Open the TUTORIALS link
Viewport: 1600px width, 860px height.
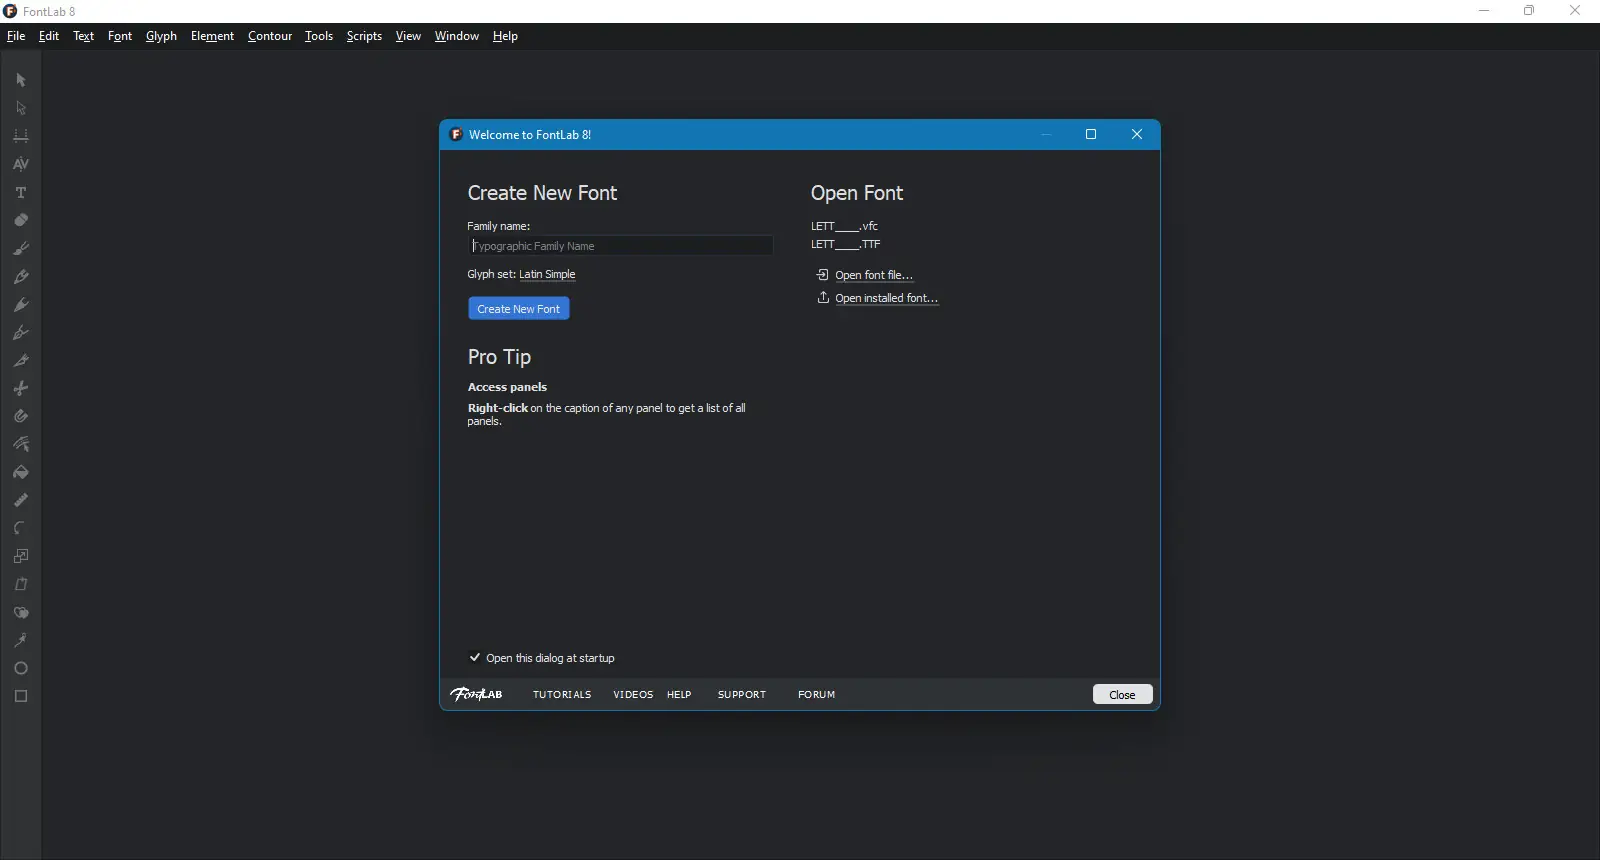click(562, 695)
